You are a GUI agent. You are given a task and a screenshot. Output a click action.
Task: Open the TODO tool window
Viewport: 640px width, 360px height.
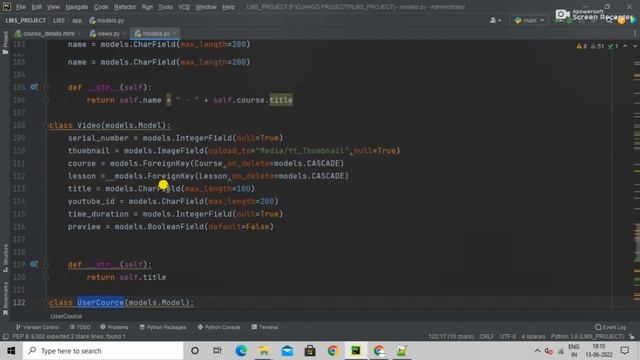tap(80, 327)
